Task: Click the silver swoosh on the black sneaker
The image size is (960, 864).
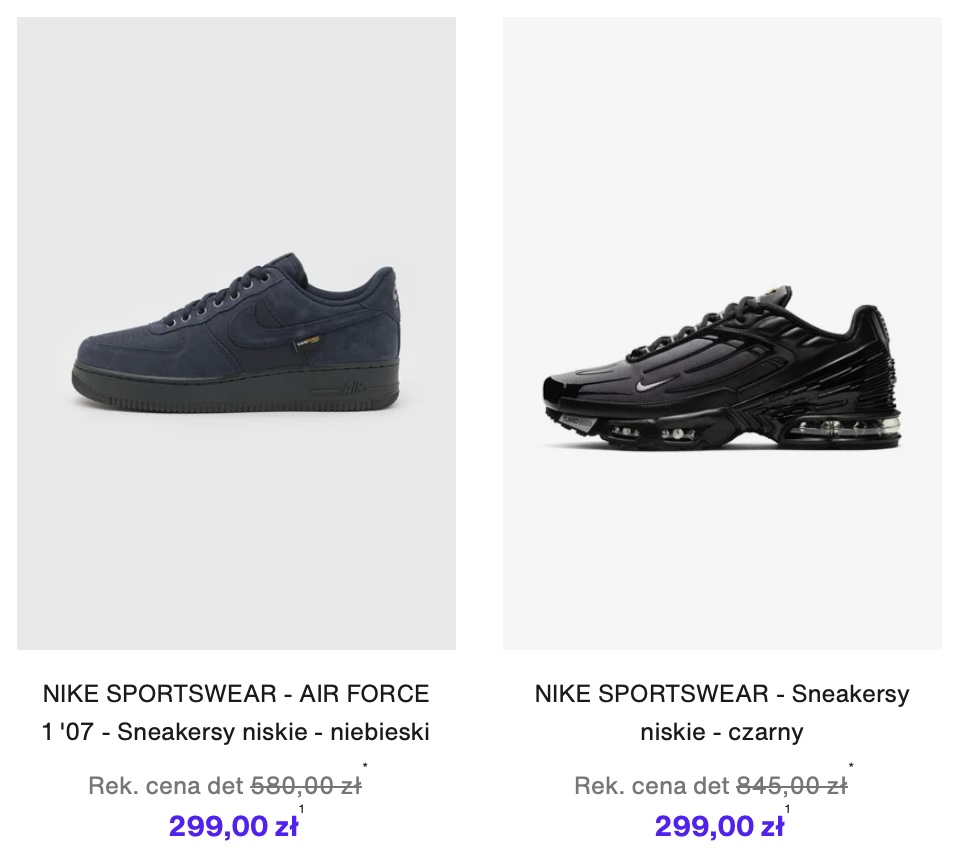Action: point(650,383)
